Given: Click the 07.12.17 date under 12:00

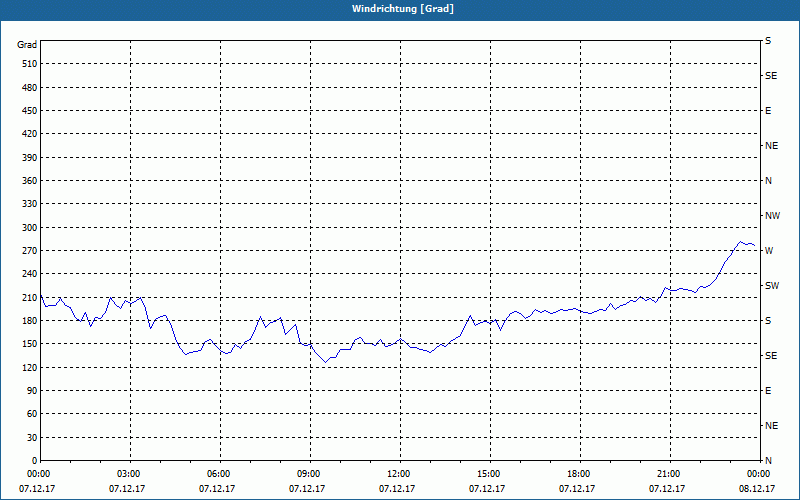Looking at the screenshot, I should pyautogui.click(x=396, y=489).
